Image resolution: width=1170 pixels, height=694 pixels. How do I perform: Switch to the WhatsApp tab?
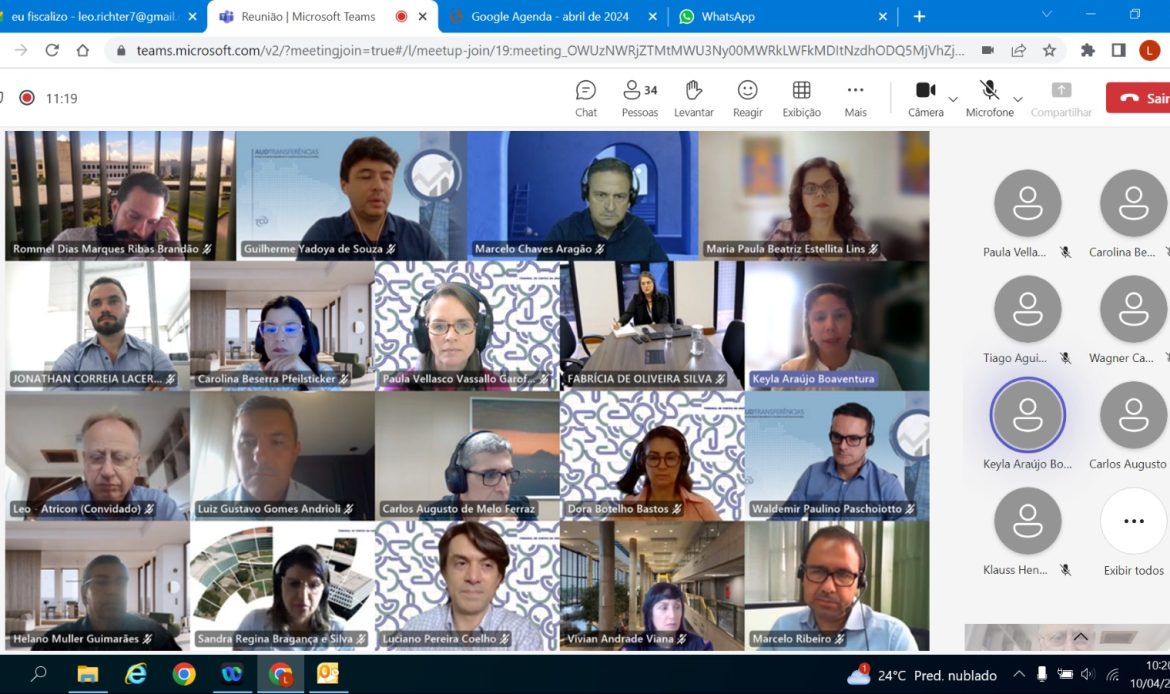[781, 16]
